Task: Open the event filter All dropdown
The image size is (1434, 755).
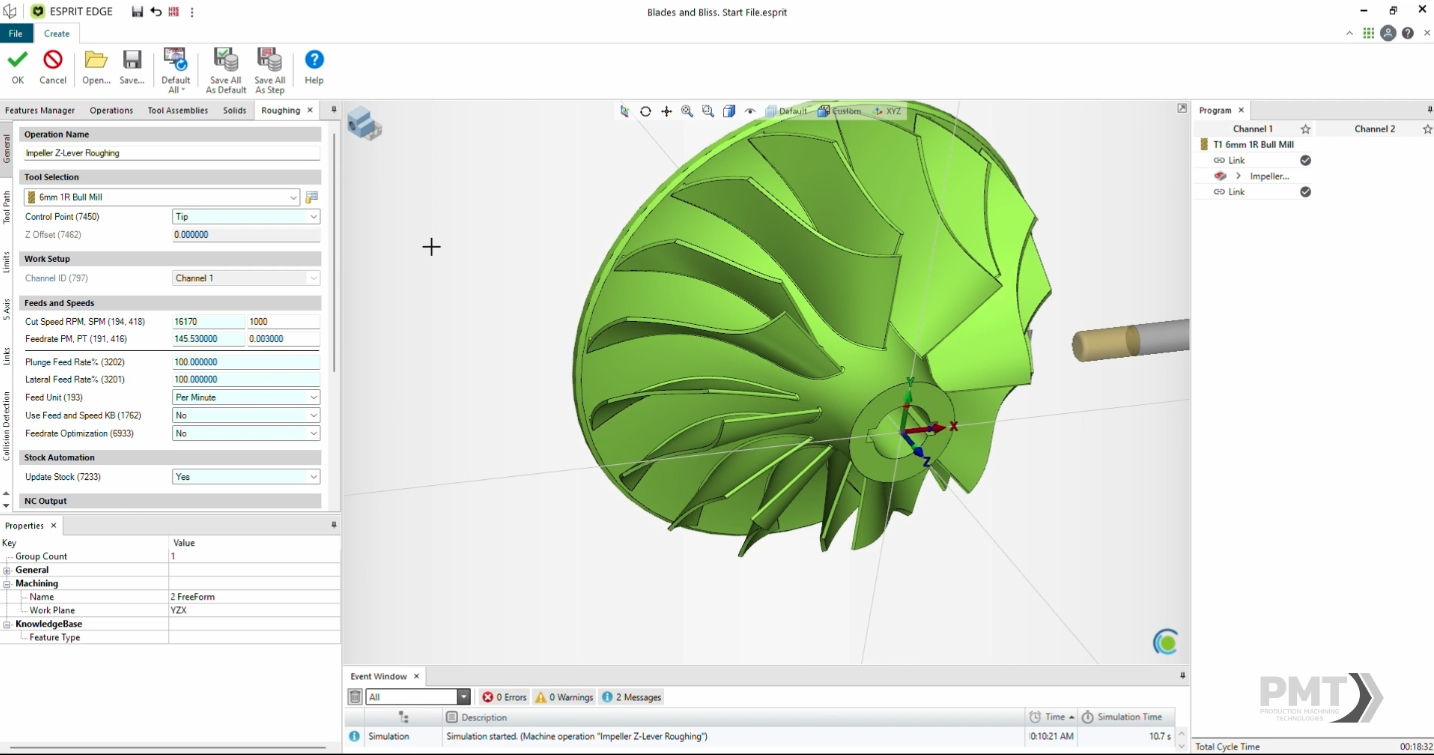Action: 464,697
